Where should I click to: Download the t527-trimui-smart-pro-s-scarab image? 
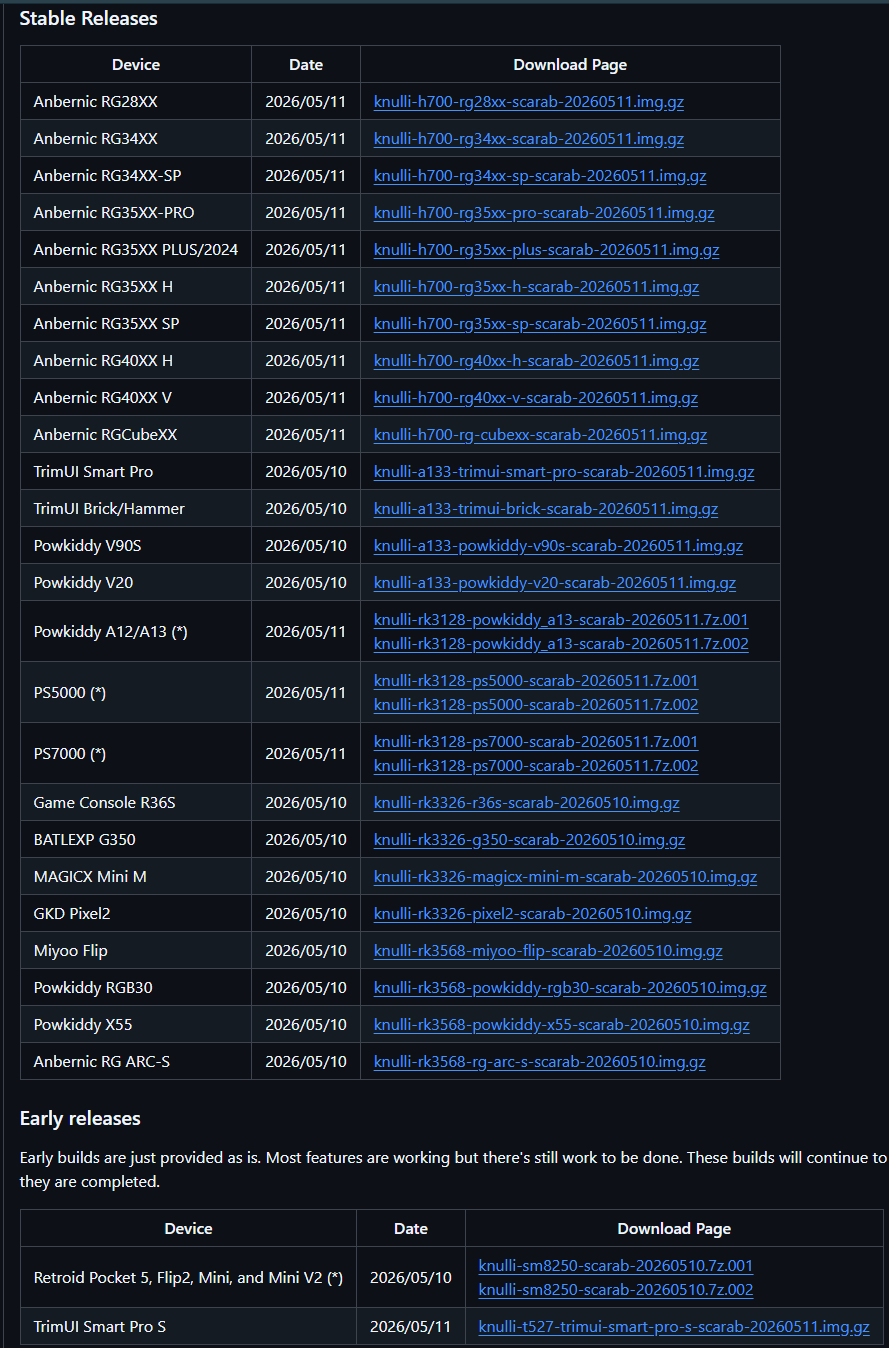coord(674,1326)
